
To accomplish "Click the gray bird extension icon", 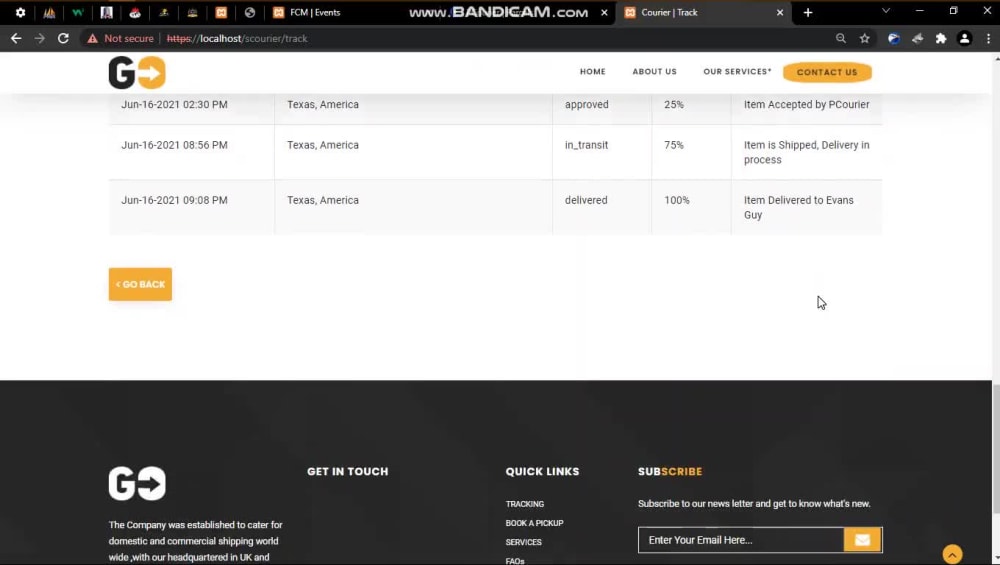I will tap(917, 38).
